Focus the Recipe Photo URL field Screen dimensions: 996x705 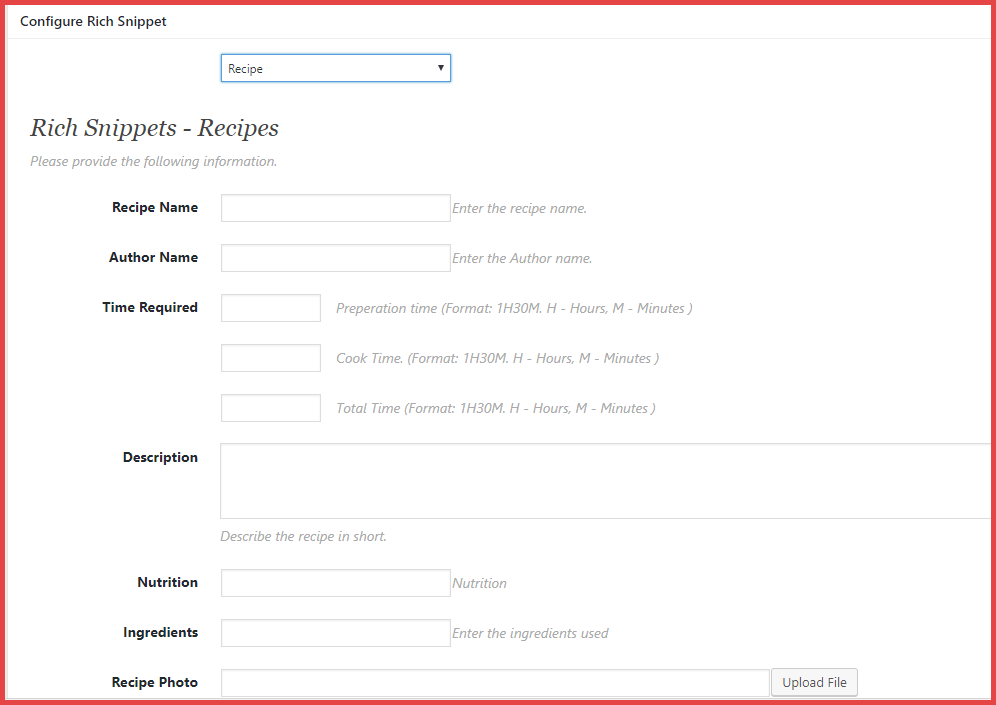(x=495, y=683)
